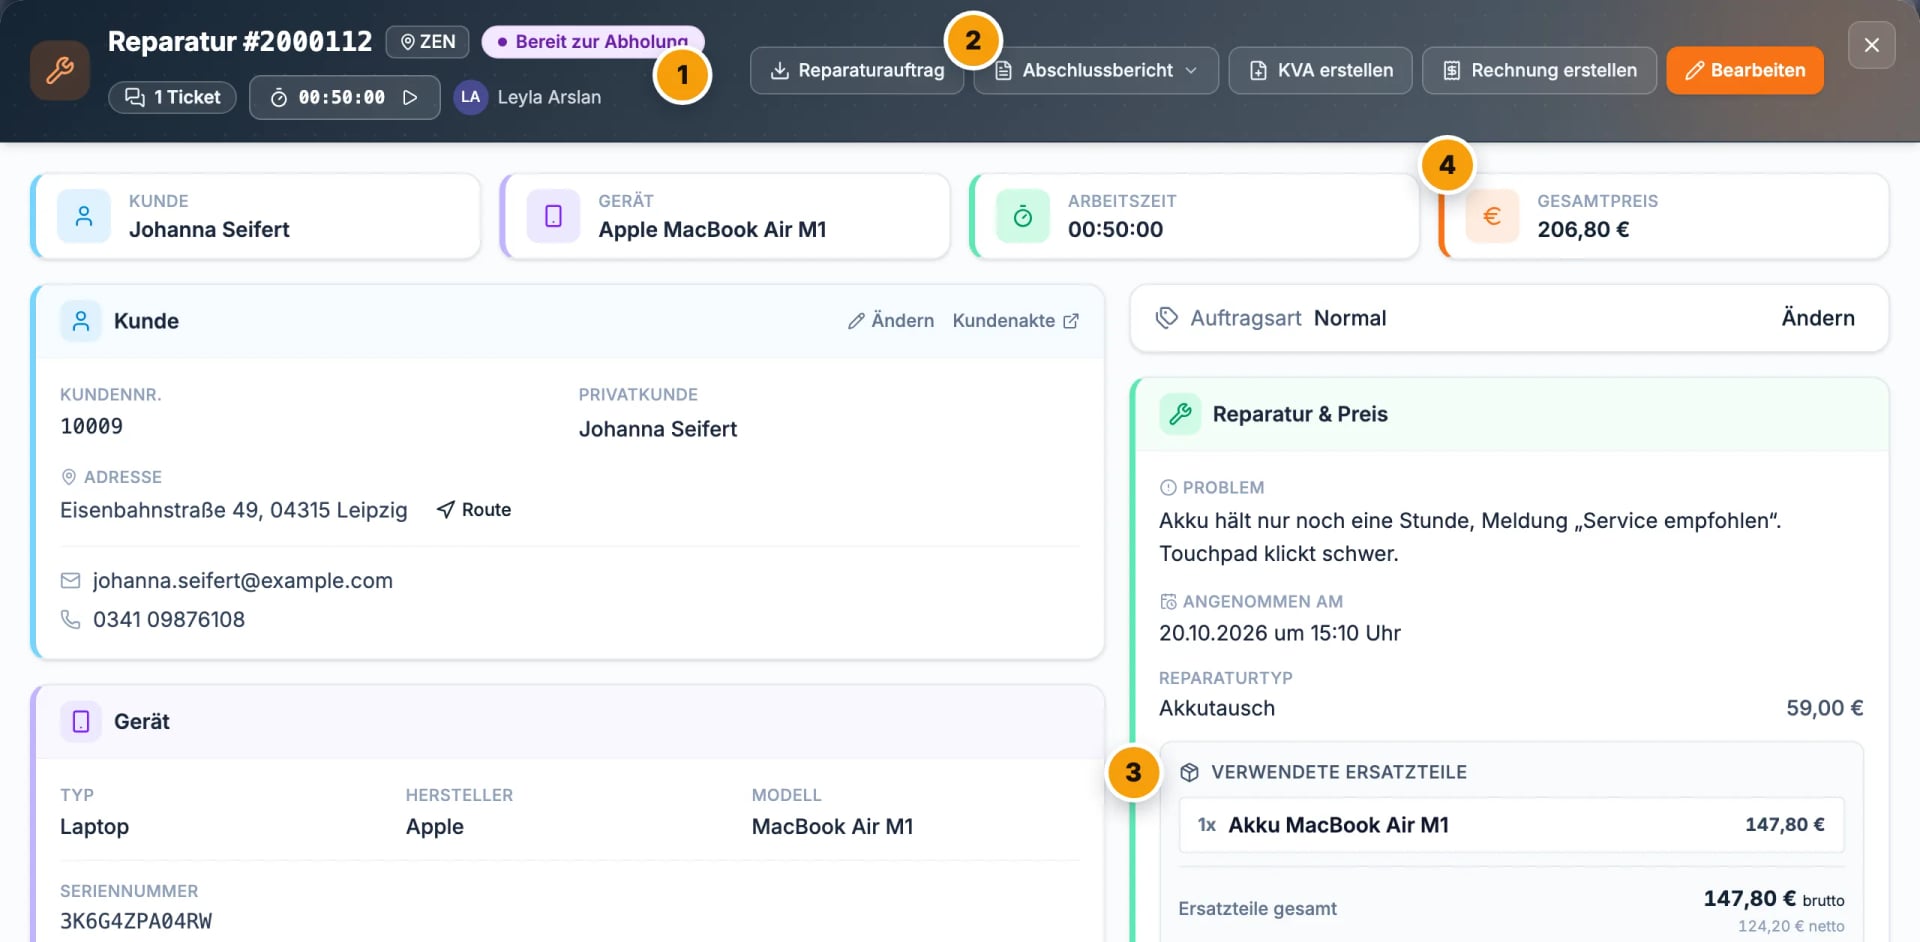
Task: Close the repair detail dialog
Action: click(x=1872, y=45)
